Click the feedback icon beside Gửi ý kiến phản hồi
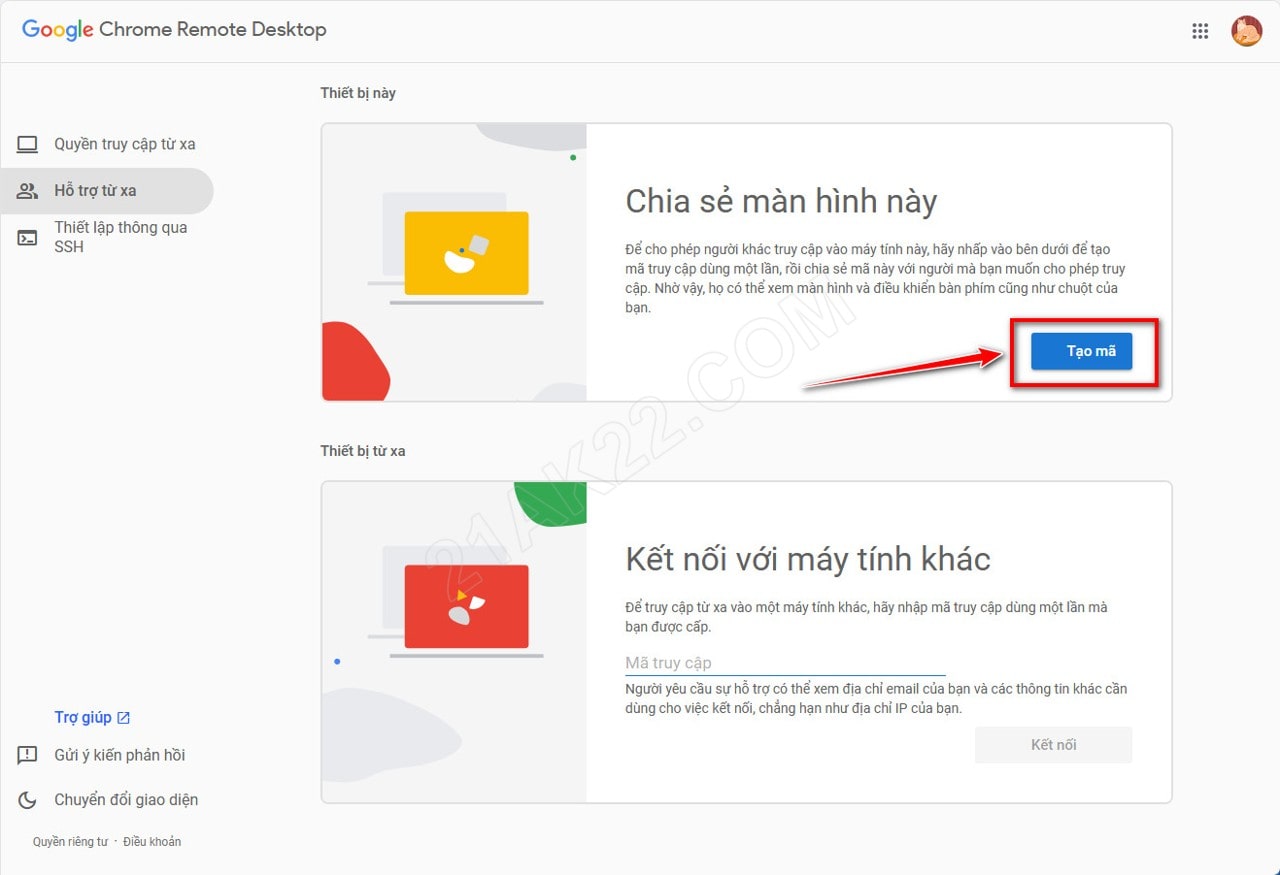 [27, 755]
